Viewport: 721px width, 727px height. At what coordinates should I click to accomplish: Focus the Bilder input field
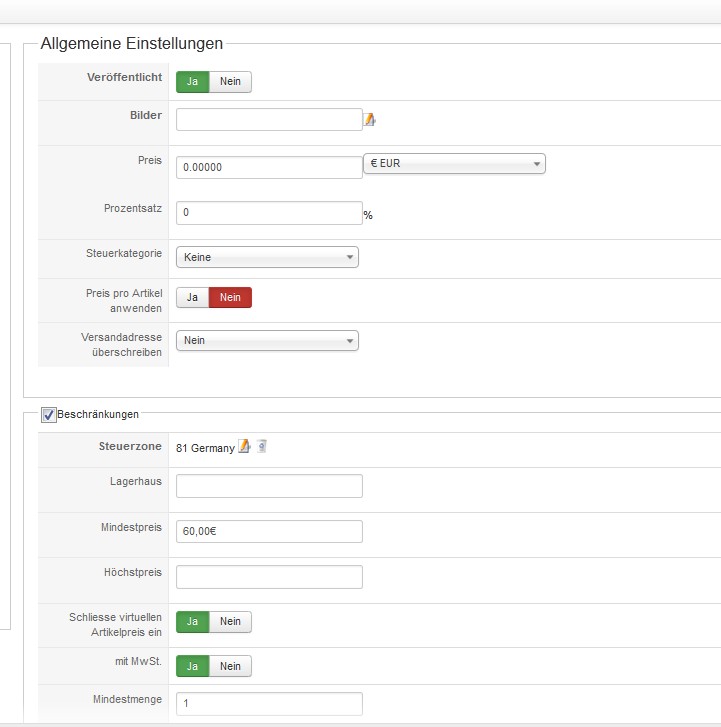click(269, 120)
